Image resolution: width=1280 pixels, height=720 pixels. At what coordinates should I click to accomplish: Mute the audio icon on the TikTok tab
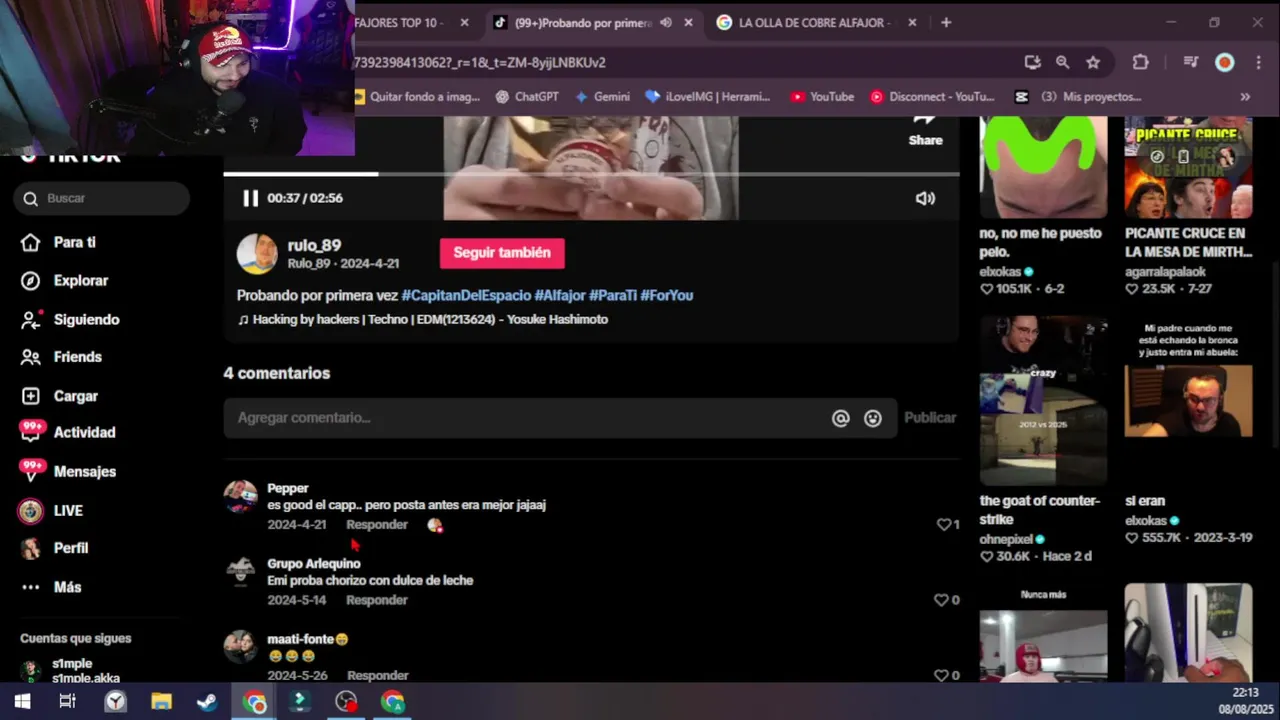(x=666, y=22)
